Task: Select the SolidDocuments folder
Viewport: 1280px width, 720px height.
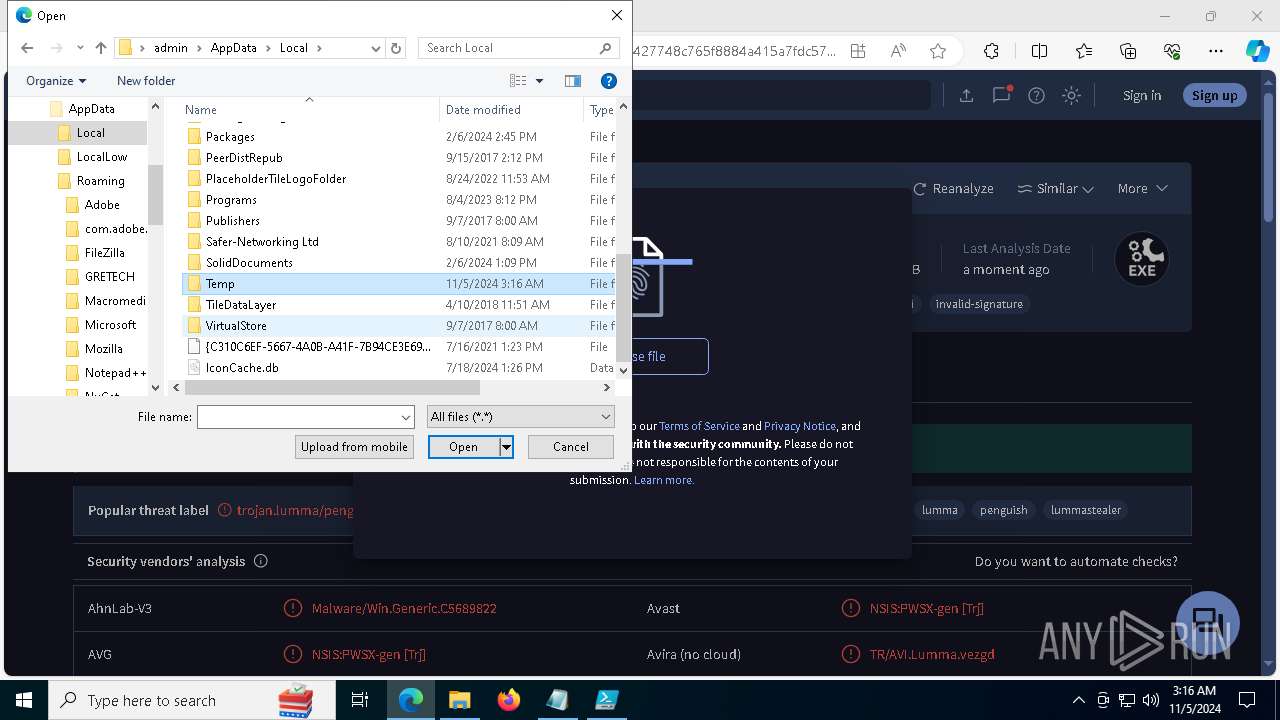Action: point(249,263)
